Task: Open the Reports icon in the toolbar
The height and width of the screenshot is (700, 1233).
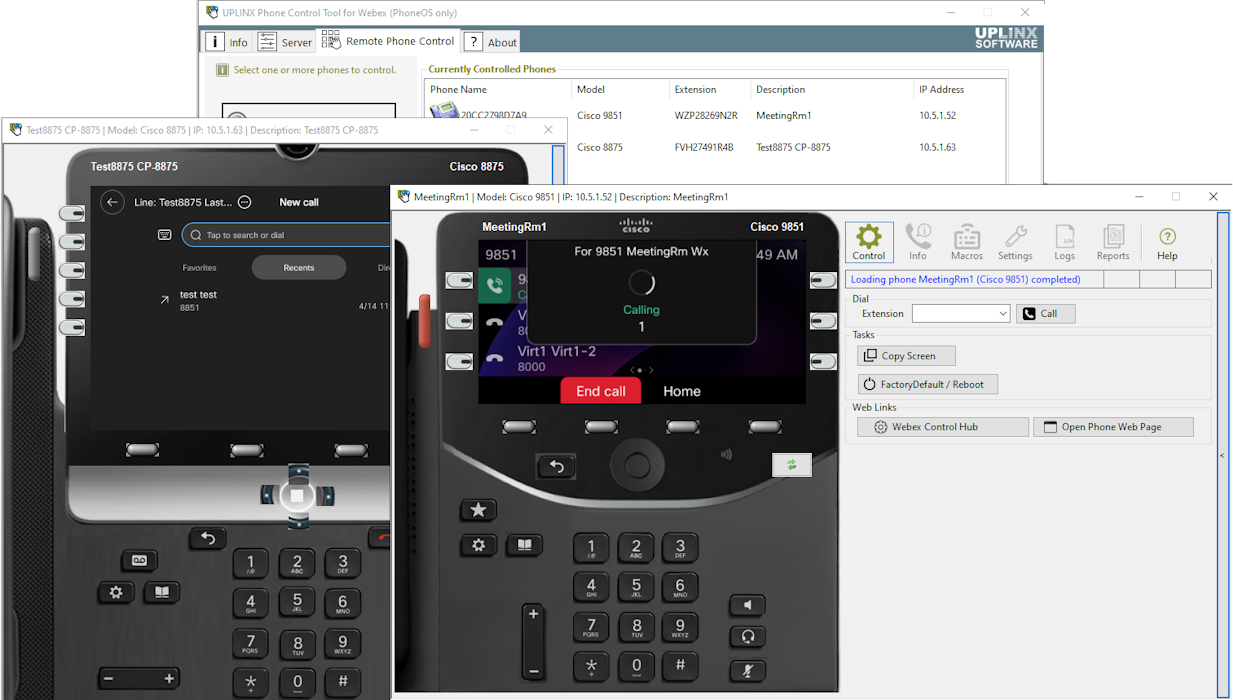Action: tap(1113, 243)
